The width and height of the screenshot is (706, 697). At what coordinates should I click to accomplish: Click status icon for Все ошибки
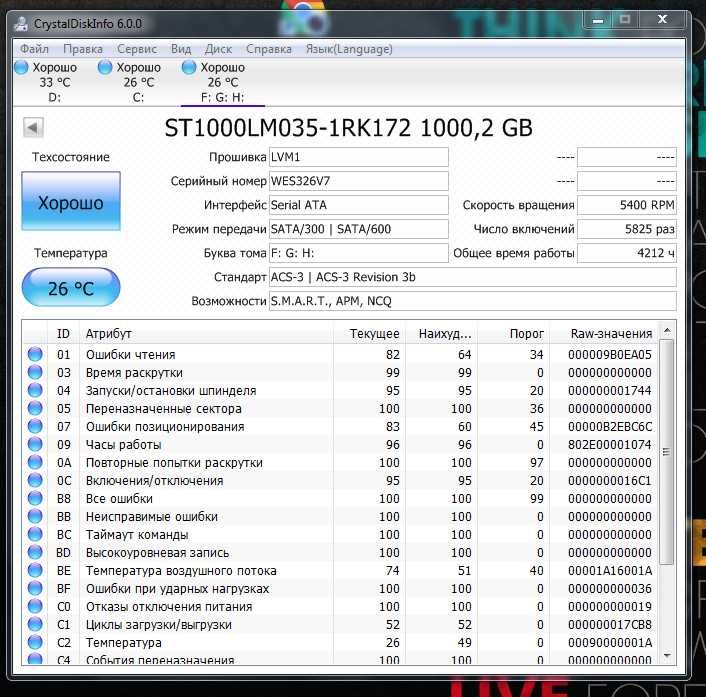click(35, 498)
